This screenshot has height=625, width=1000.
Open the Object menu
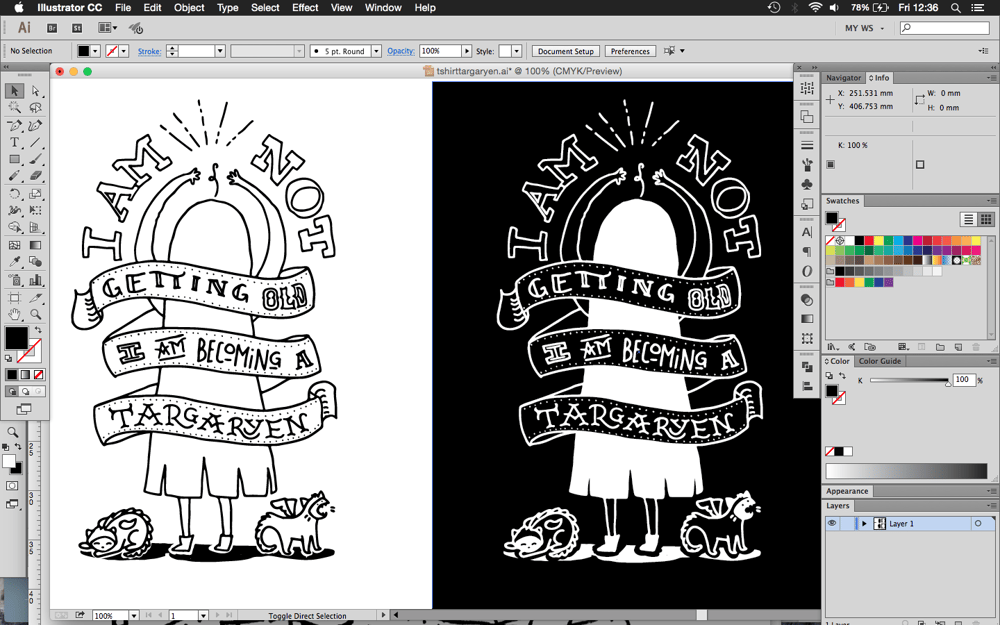(189, 8)
